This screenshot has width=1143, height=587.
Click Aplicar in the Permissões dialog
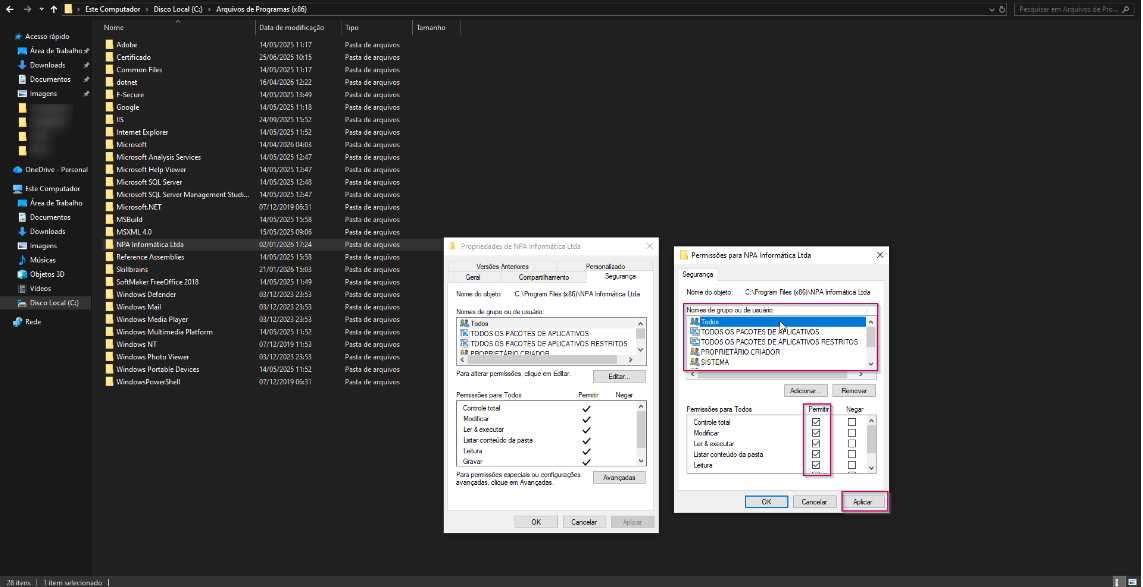click(x=863, y=502)
